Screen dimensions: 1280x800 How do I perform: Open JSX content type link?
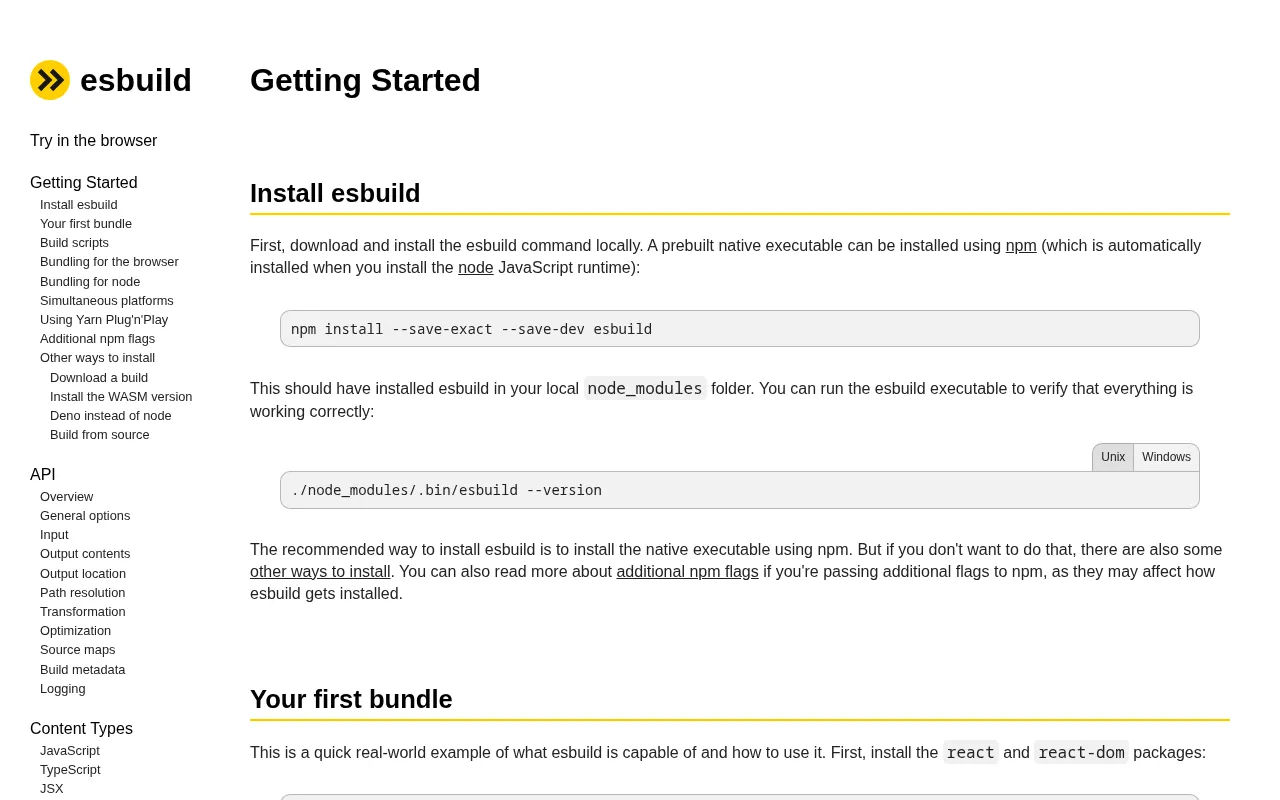[51, 789]
